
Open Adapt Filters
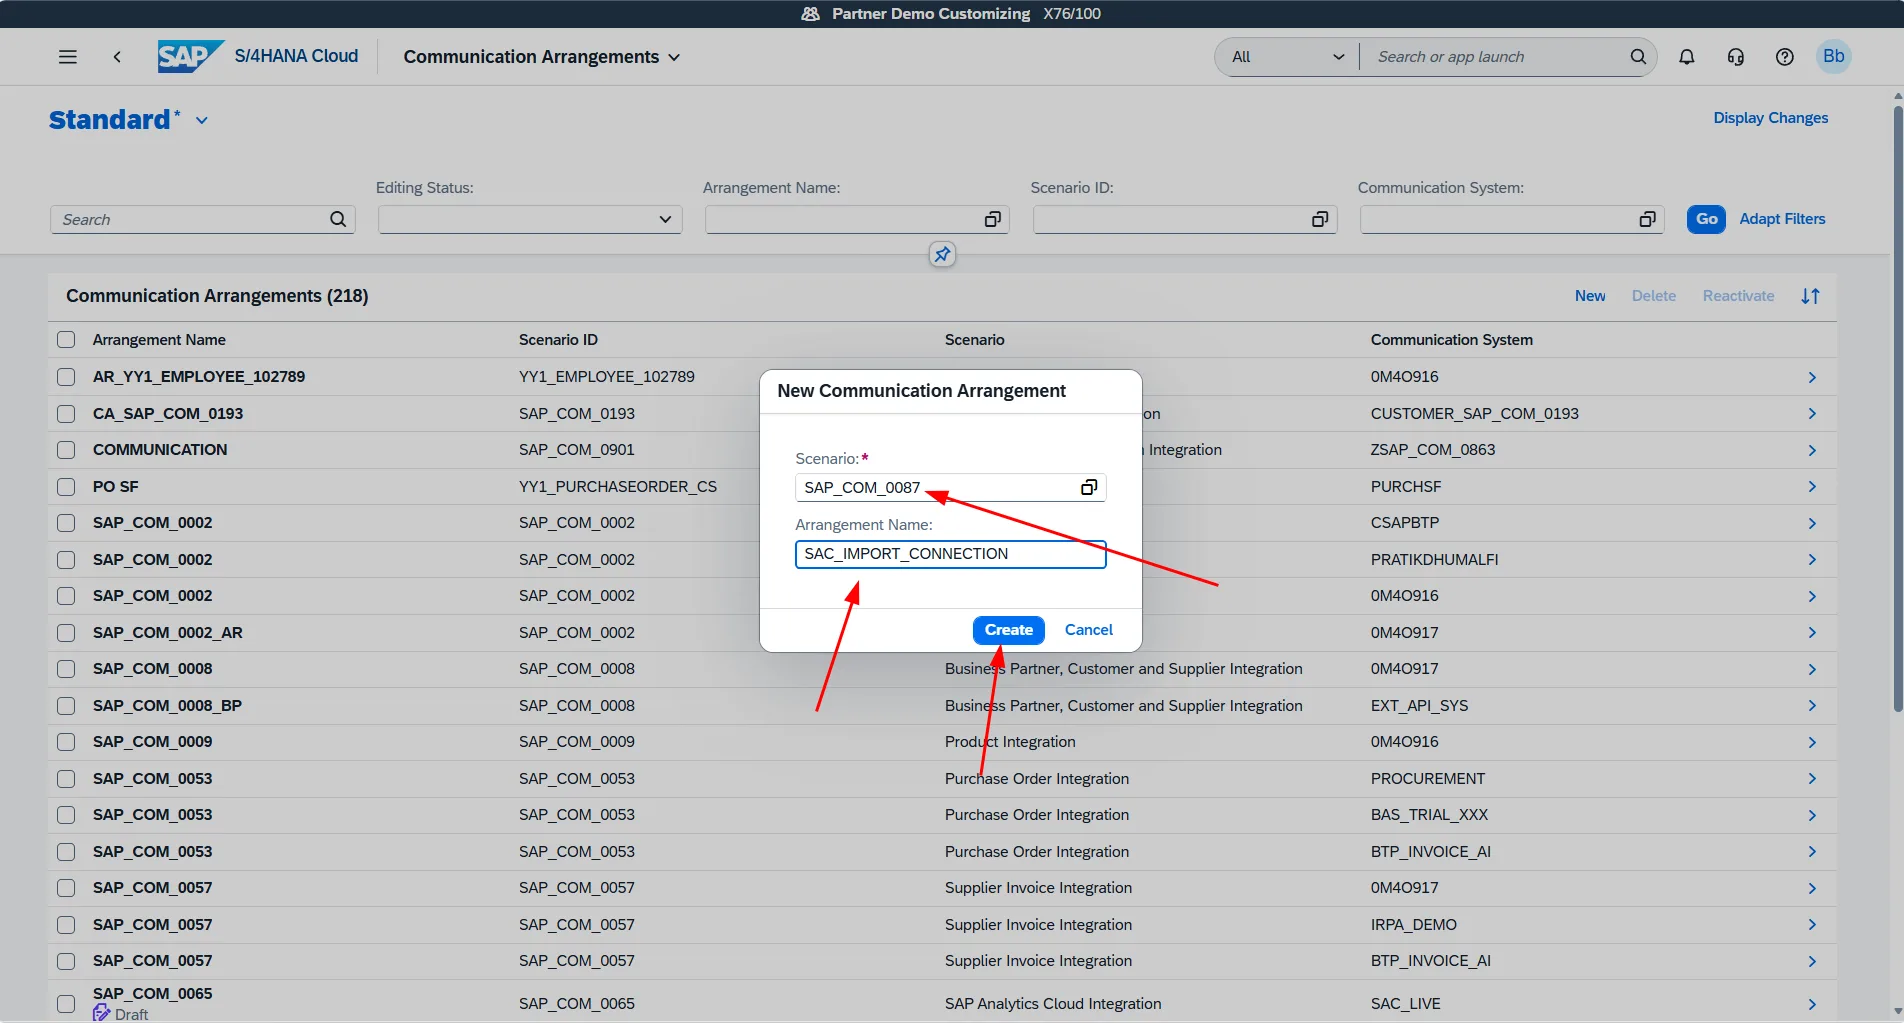(x=1782, y=219)
